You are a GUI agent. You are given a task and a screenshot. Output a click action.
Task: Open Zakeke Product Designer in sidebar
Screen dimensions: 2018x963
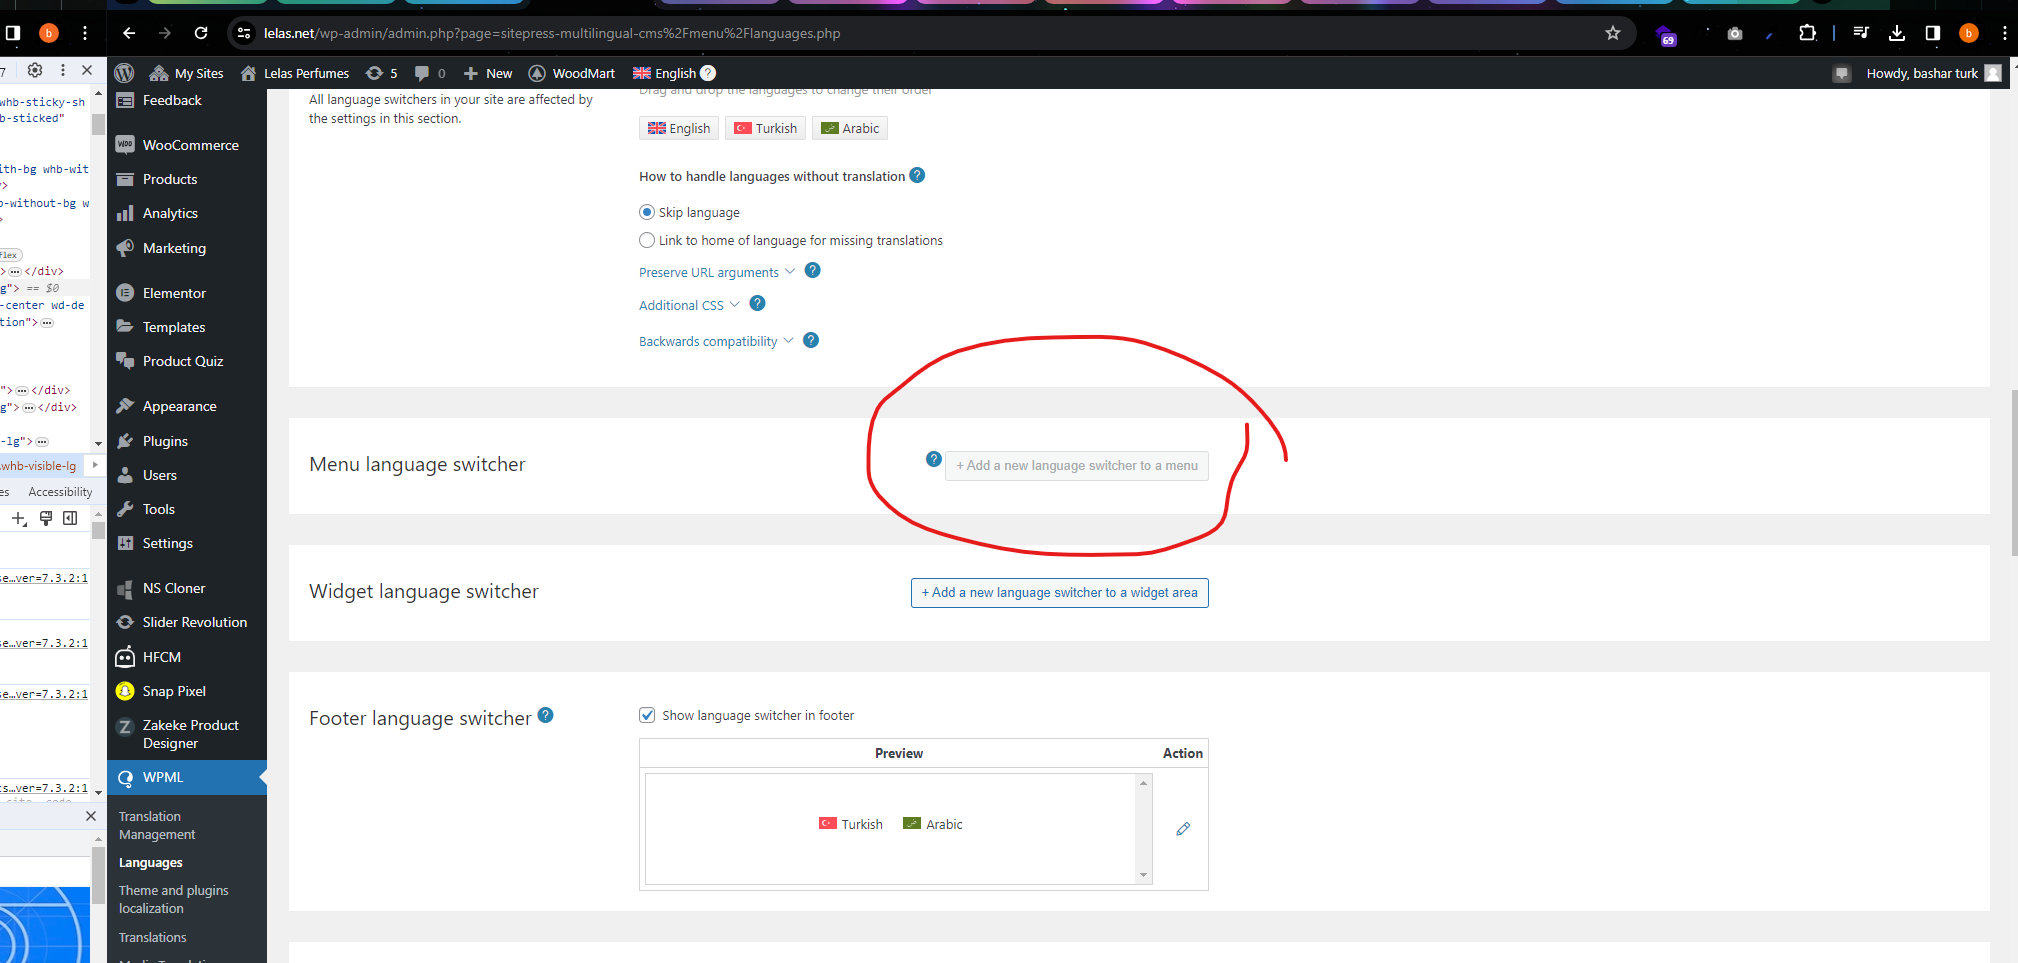click(187, 734)
